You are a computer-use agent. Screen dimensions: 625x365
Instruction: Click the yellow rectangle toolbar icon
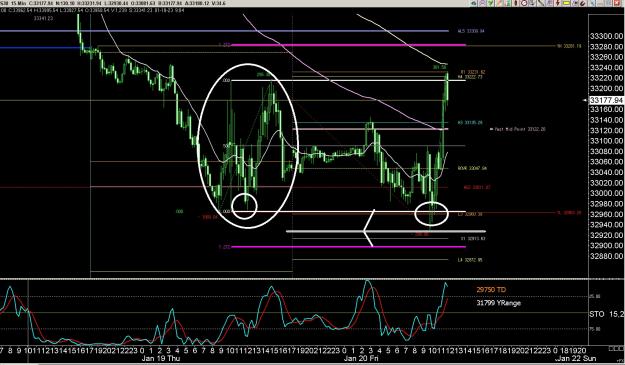coord(566,3)
